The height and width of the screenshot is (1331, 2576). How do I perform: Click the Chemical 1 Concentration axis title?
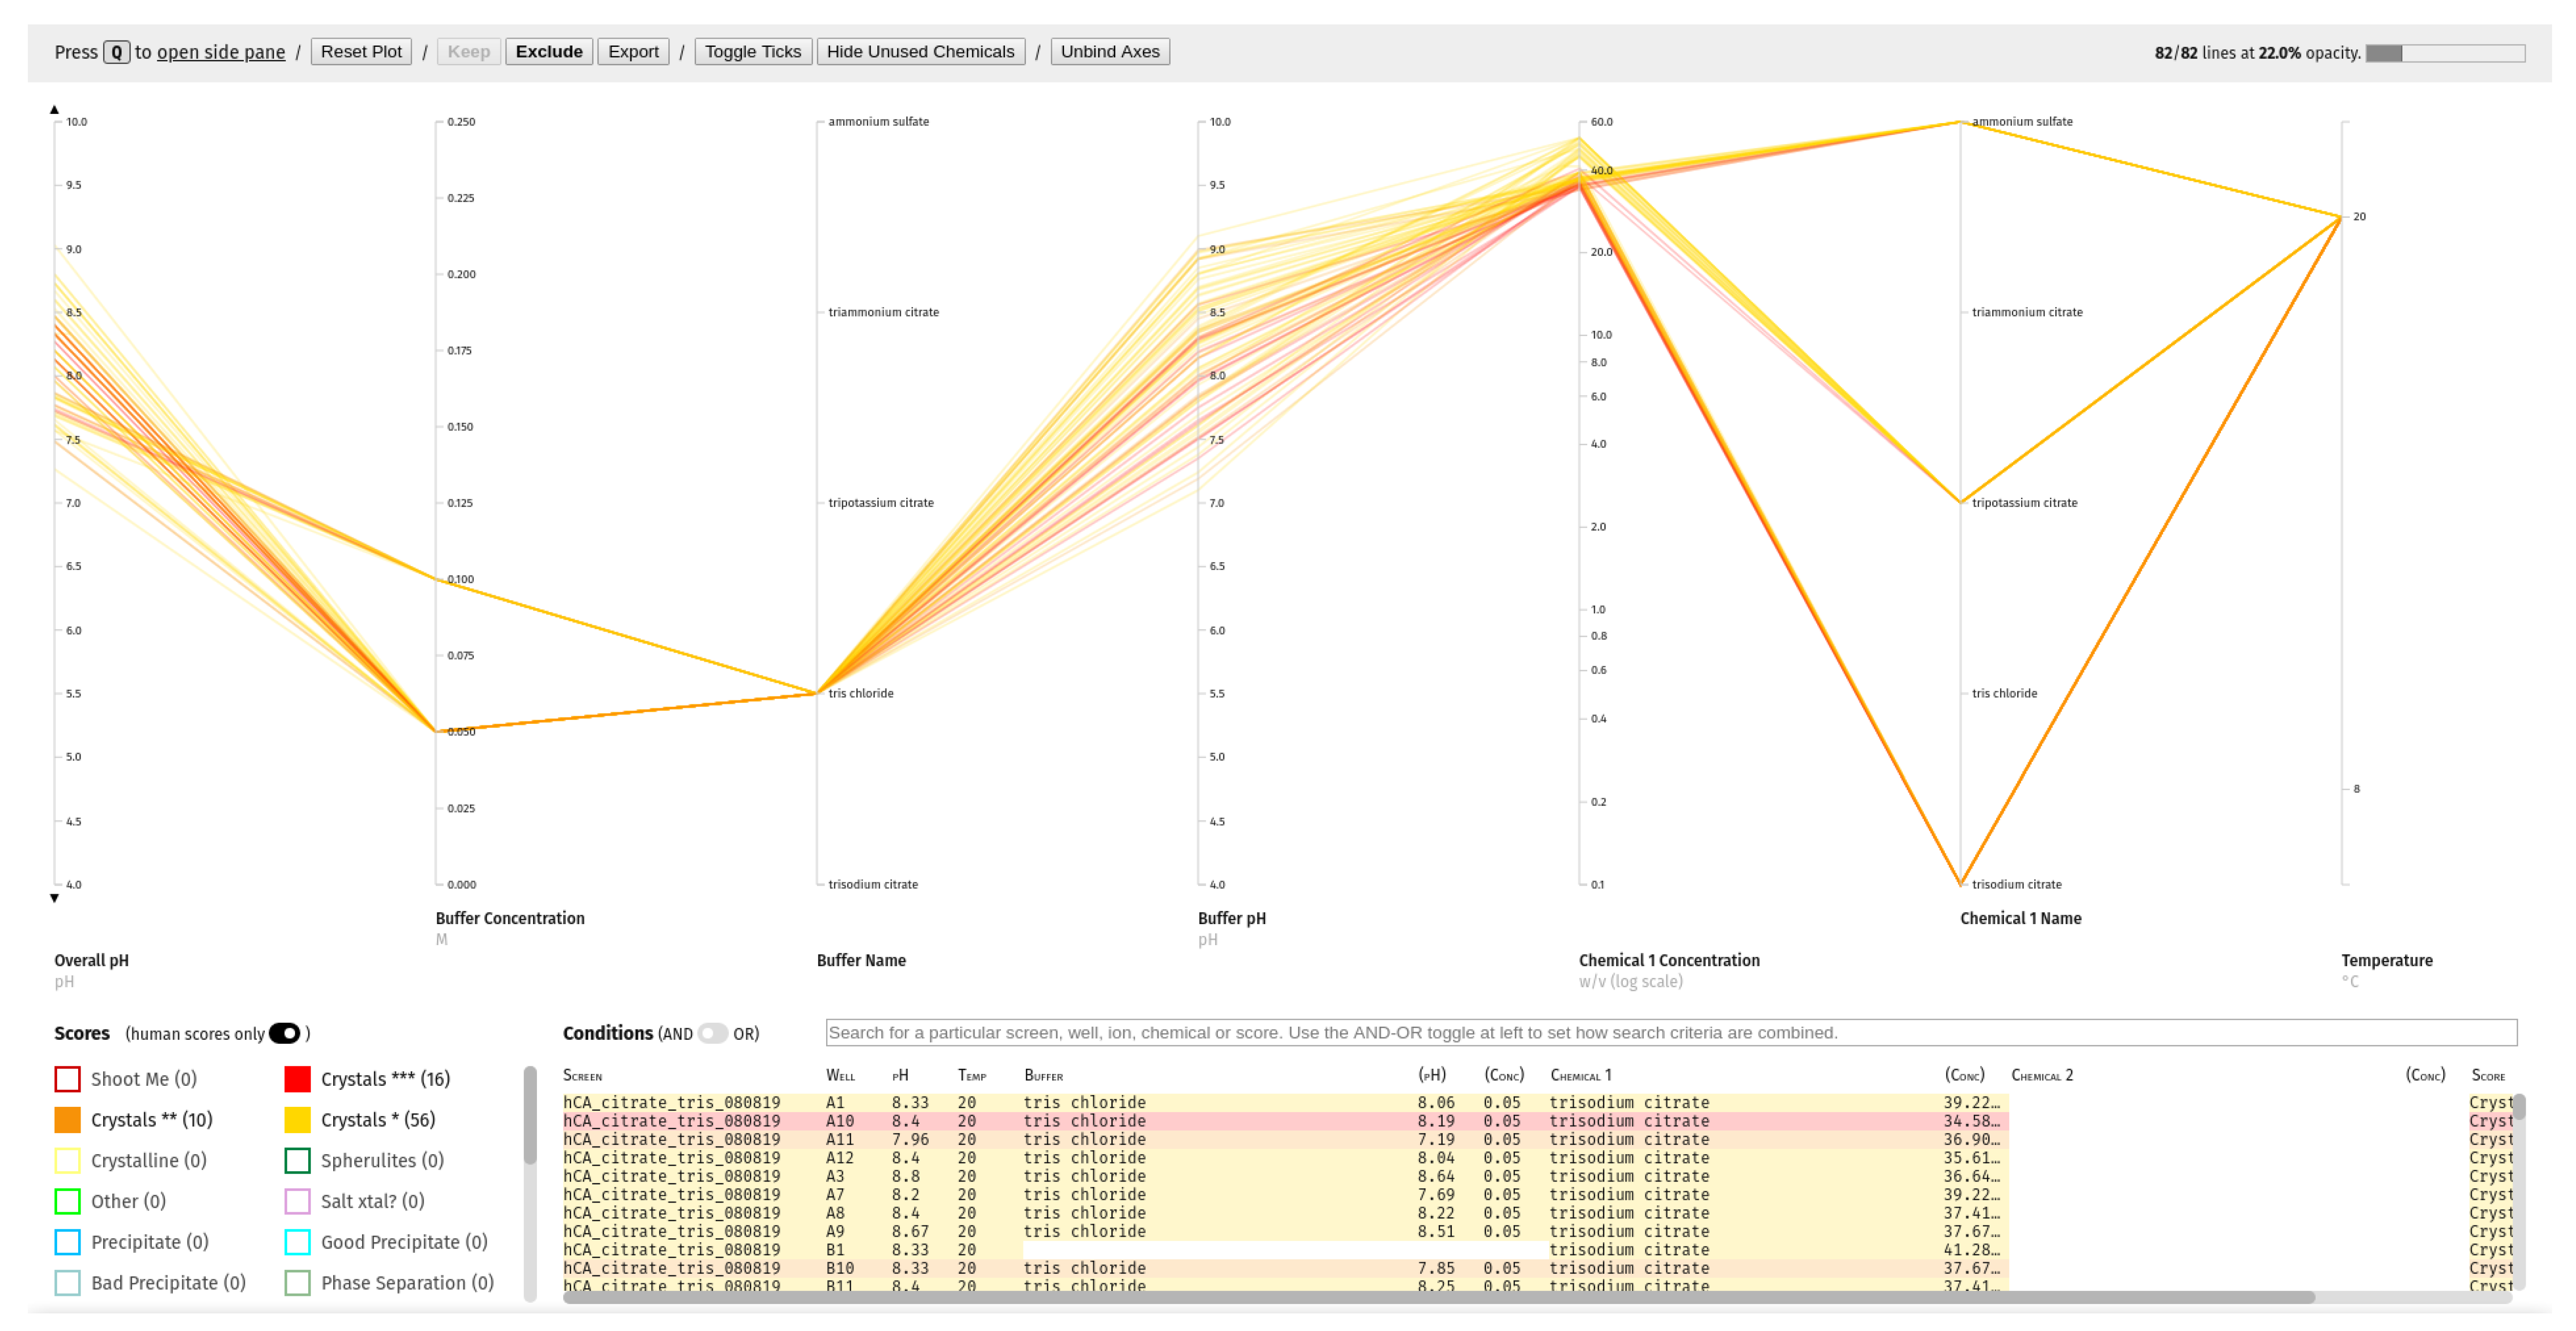tap(1669, 961)
